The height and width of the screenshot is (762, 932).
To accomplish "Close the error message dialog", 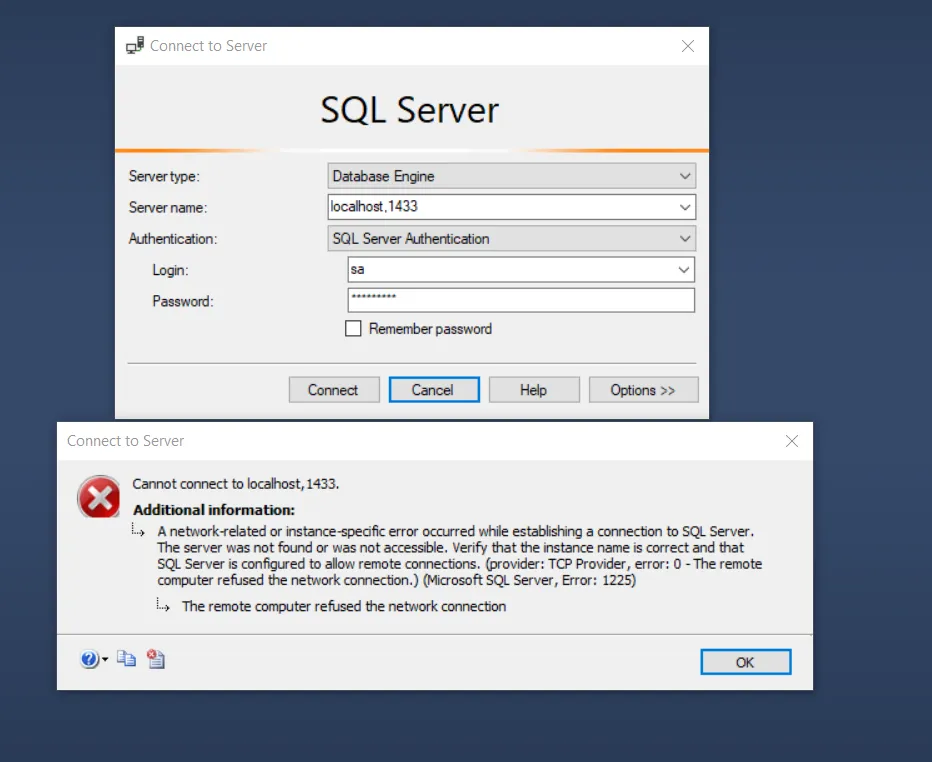I will click(x=792, y=441).
